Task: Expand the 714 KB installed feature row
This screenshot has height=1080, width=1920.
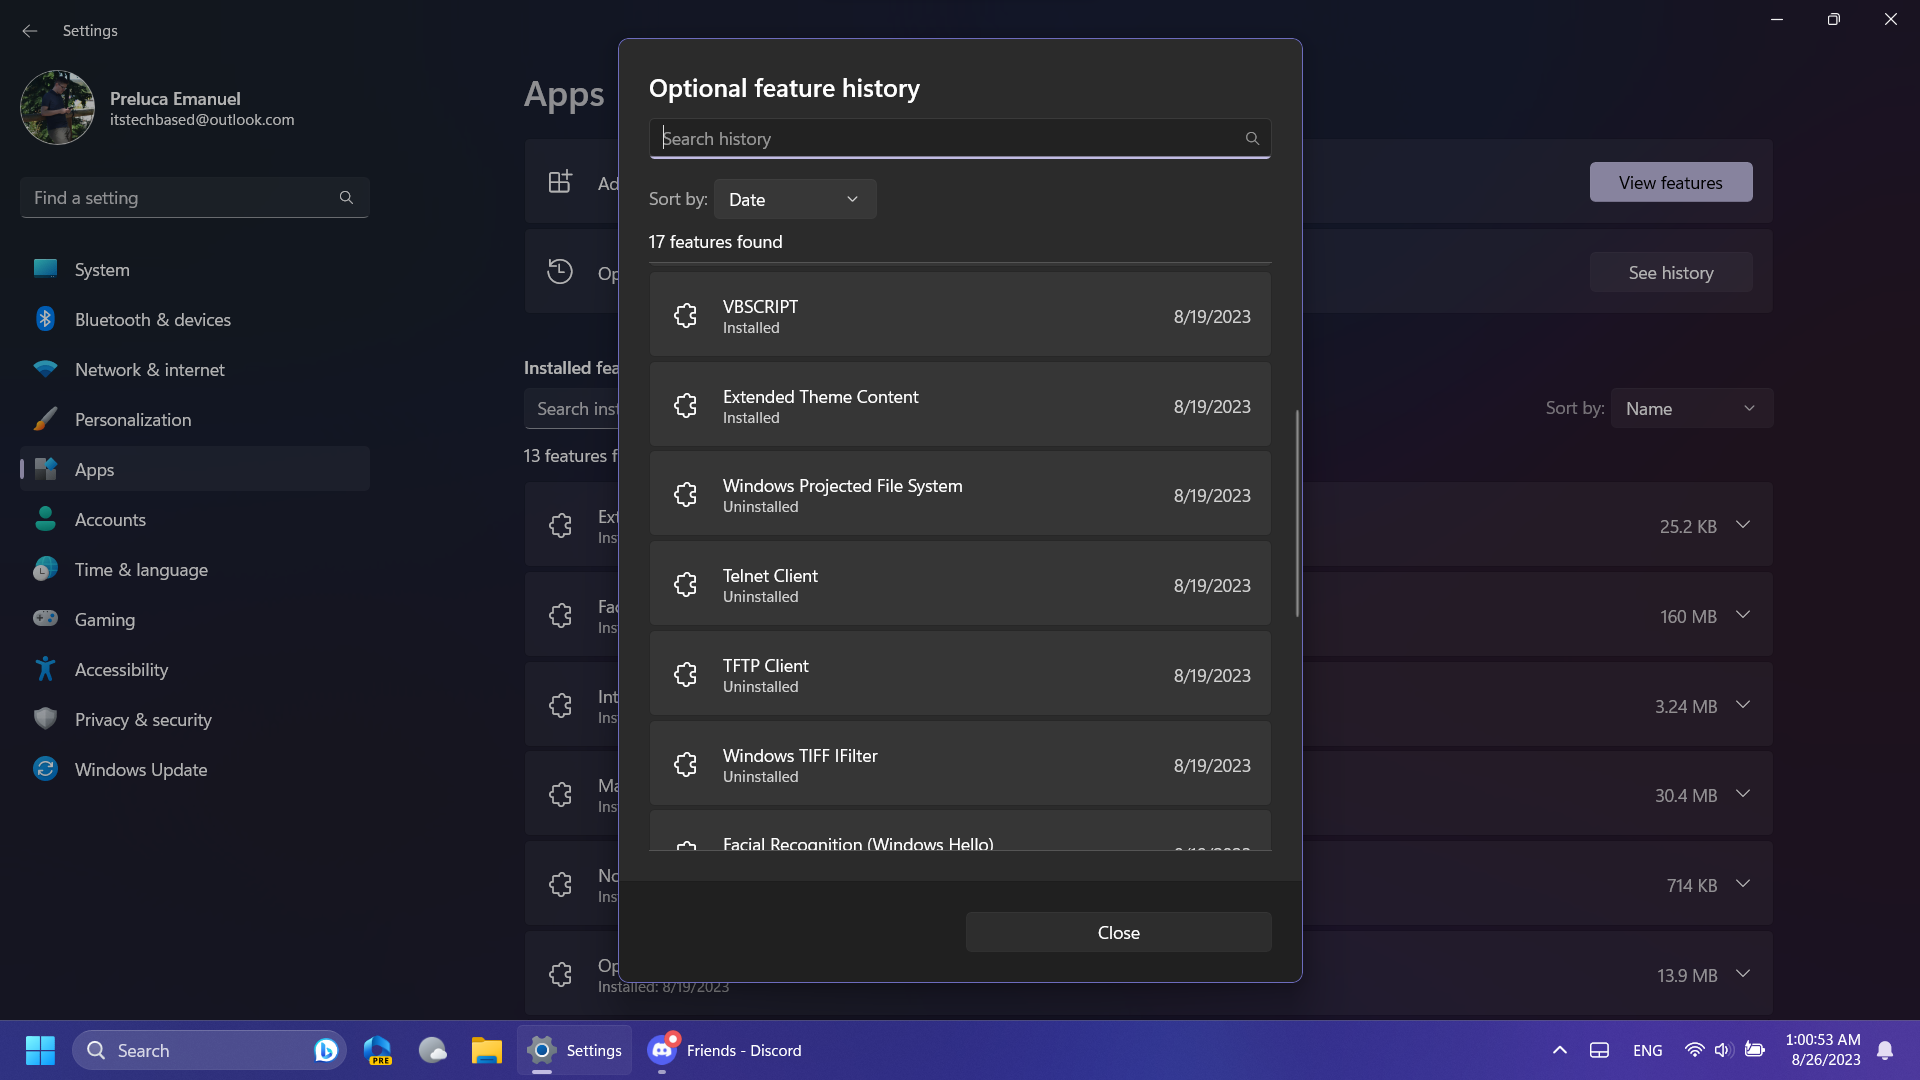Action: (x=1743, y=884)
